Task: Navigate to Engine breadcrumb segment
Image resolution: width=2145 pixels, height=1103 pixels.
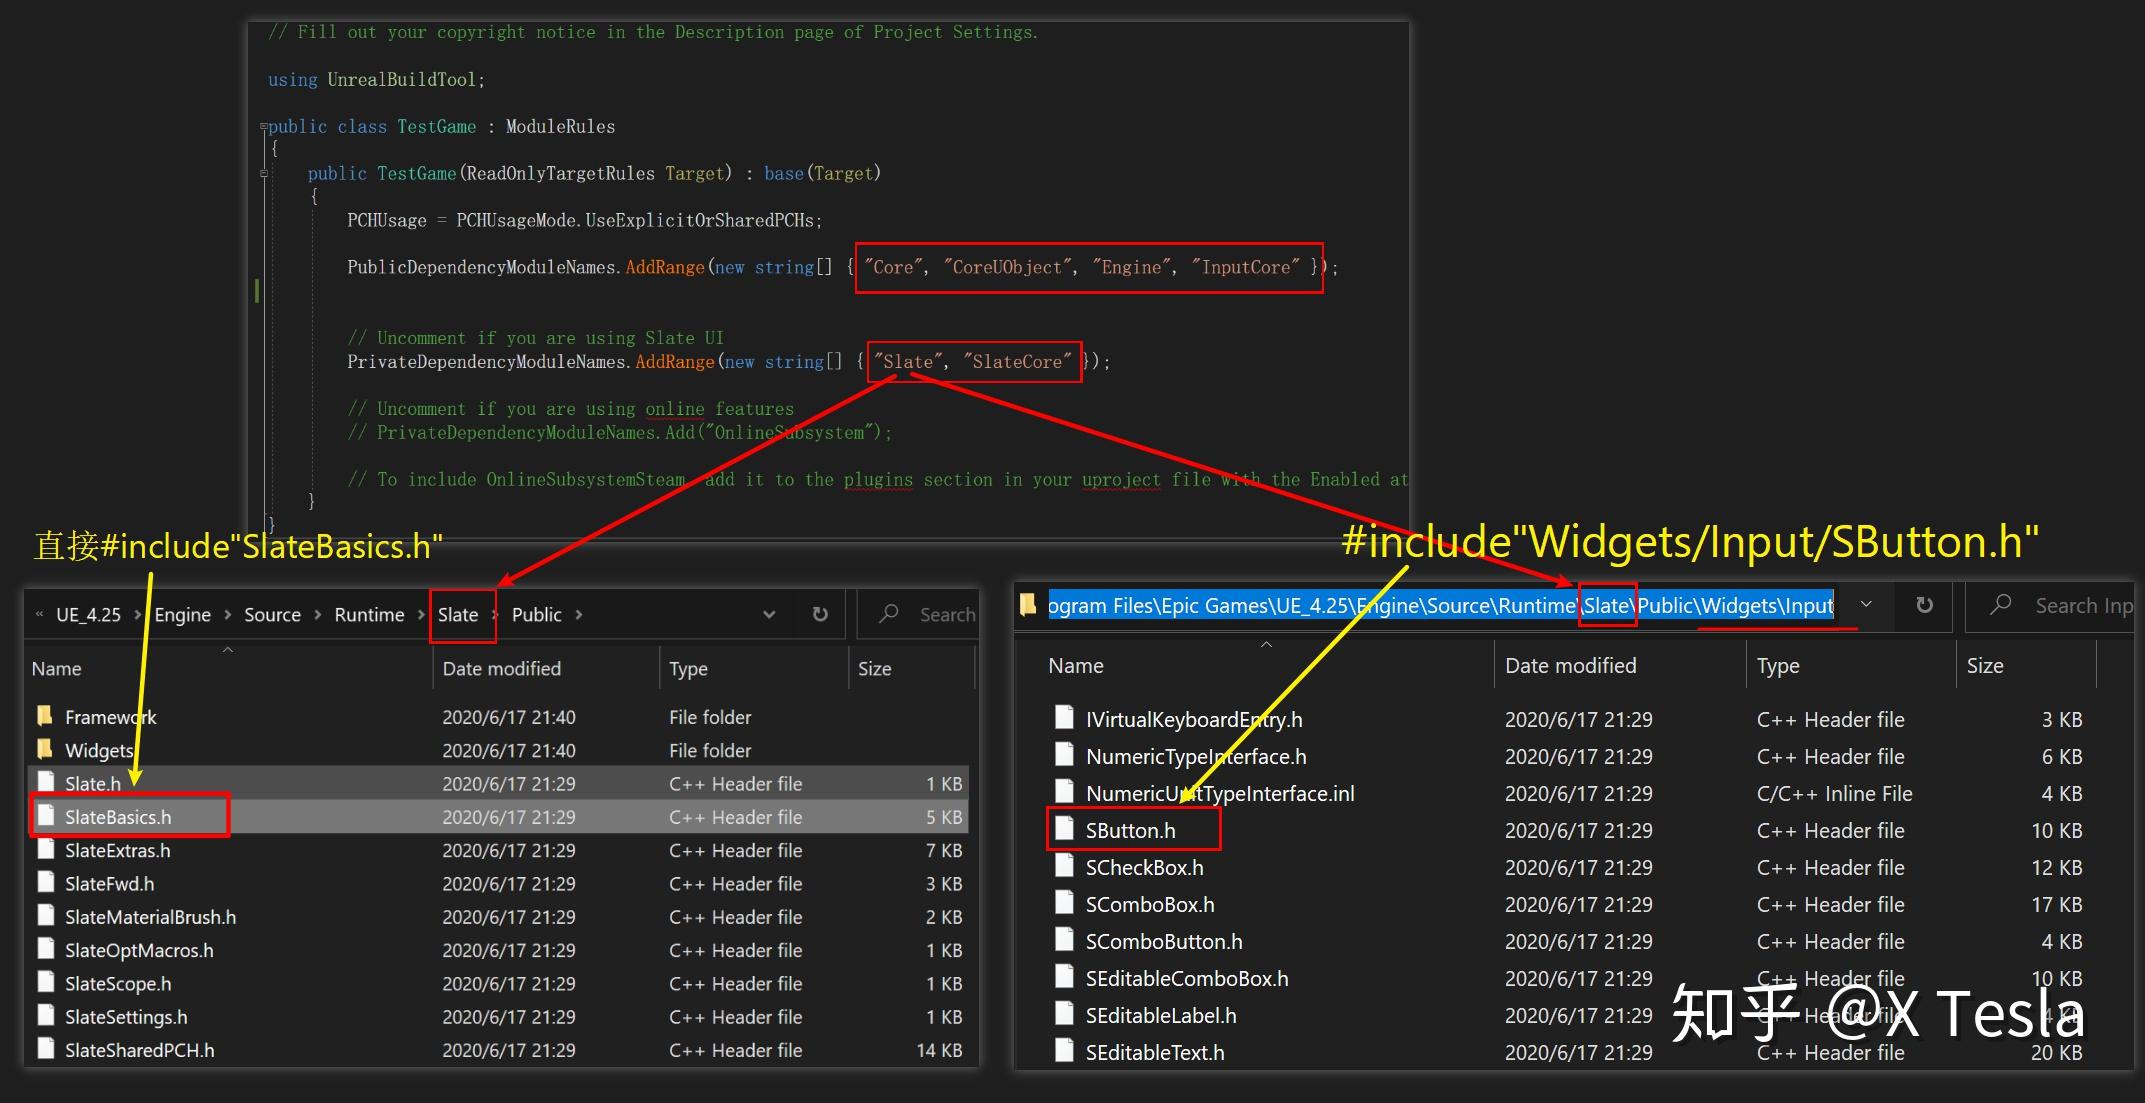Action: tap(182, 614)
